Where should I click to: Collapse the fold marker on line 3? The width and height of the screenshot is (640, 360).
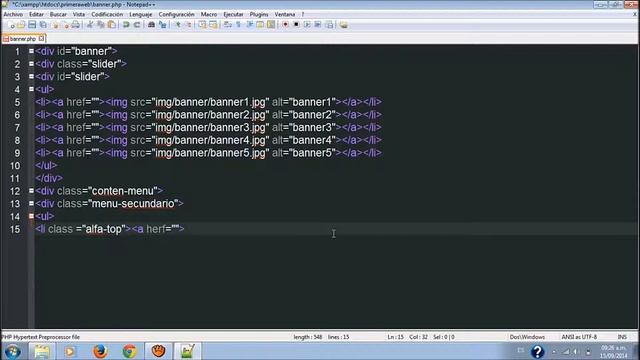(x=31, y=76)
